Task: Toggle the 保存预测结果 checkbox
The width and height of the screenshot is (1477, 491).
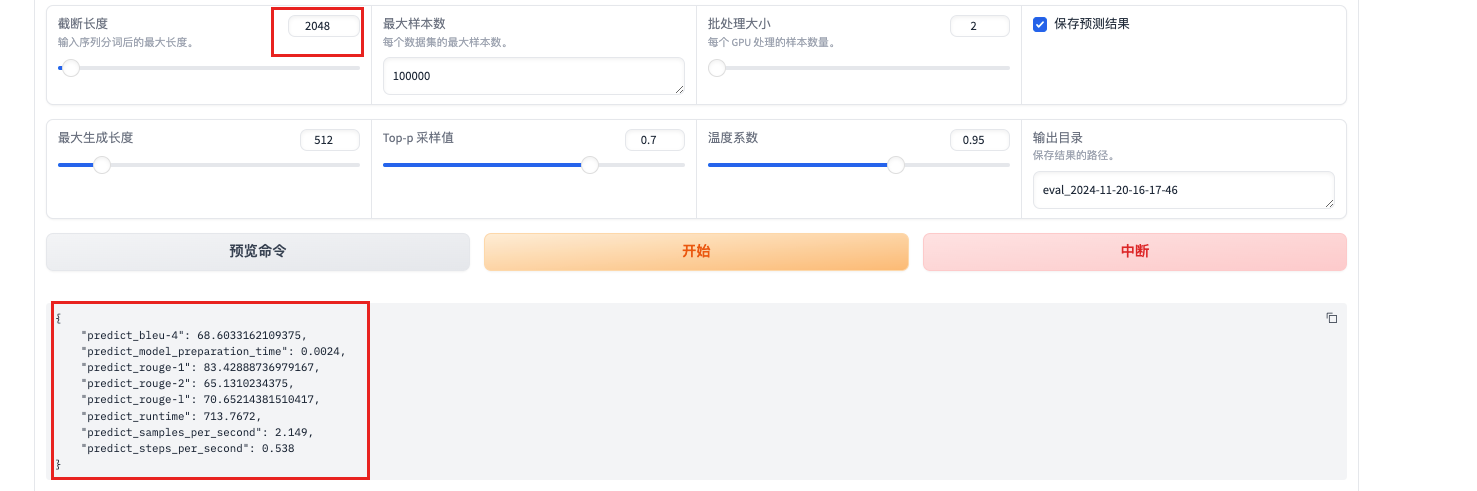Action: click(x=1040, y=24)
